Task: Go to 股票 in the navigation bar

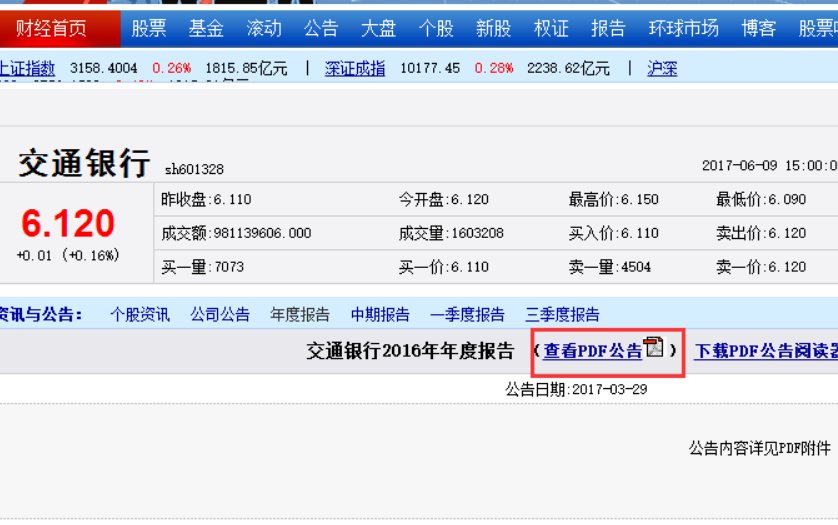Action: 149,28
